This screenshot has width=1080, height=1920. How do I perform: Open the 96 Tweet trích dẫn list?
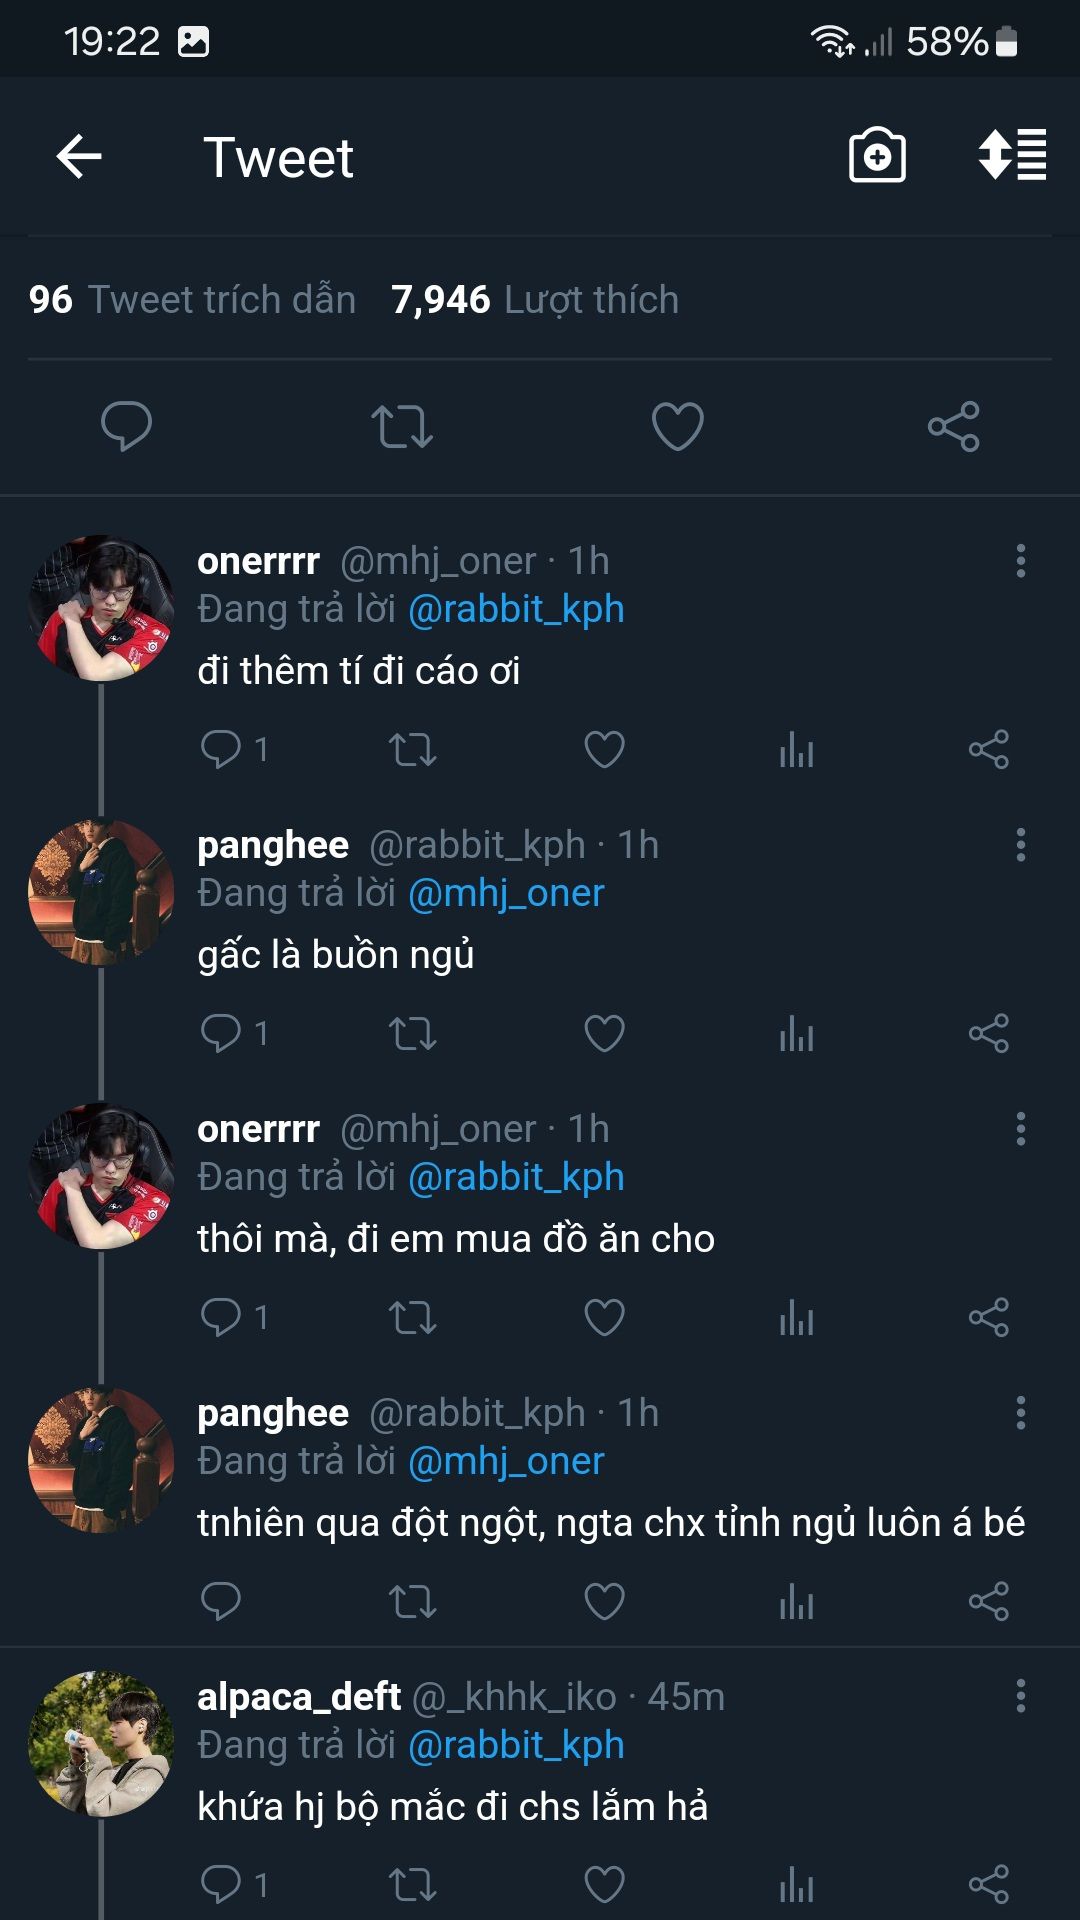point(192,300)
